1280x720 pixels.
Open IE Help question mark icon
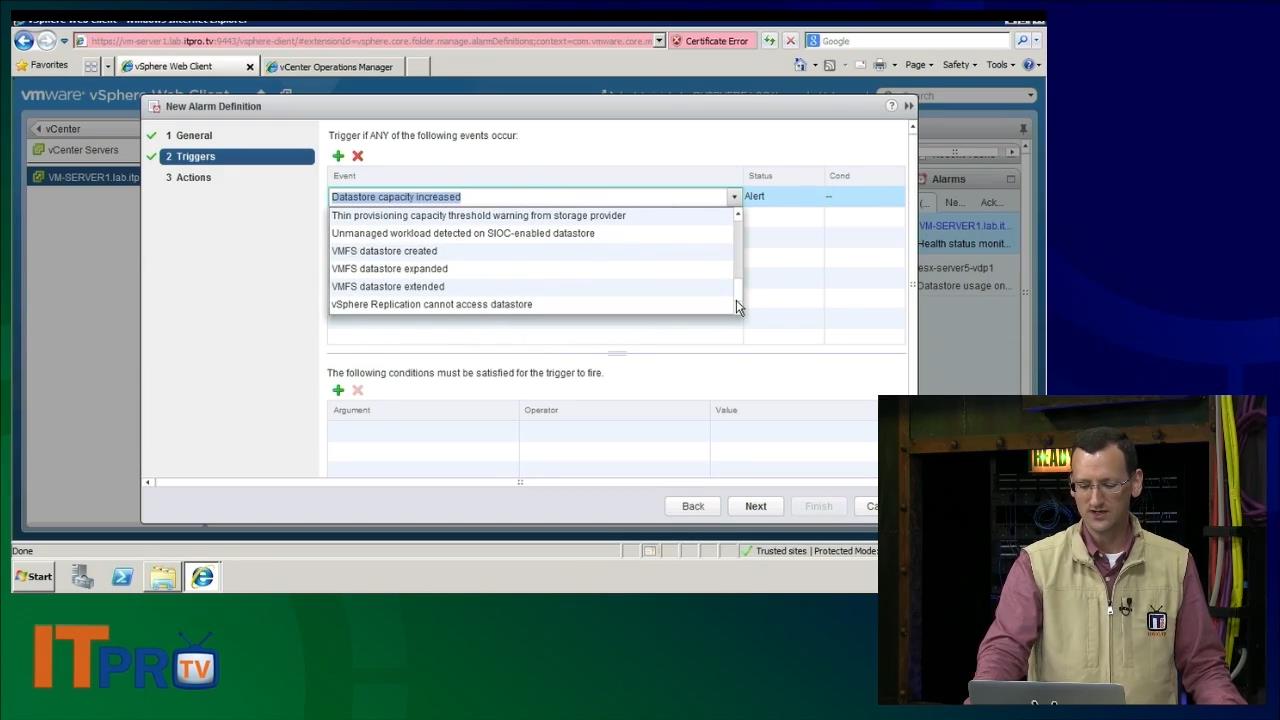1028,65
